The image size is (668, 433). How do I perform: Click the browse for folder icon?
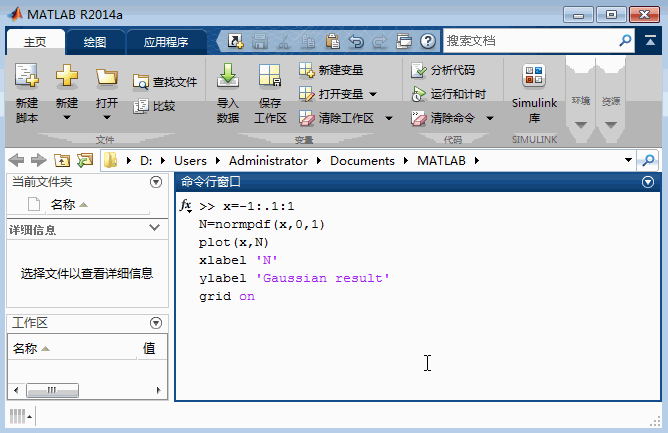coord(85,160)
